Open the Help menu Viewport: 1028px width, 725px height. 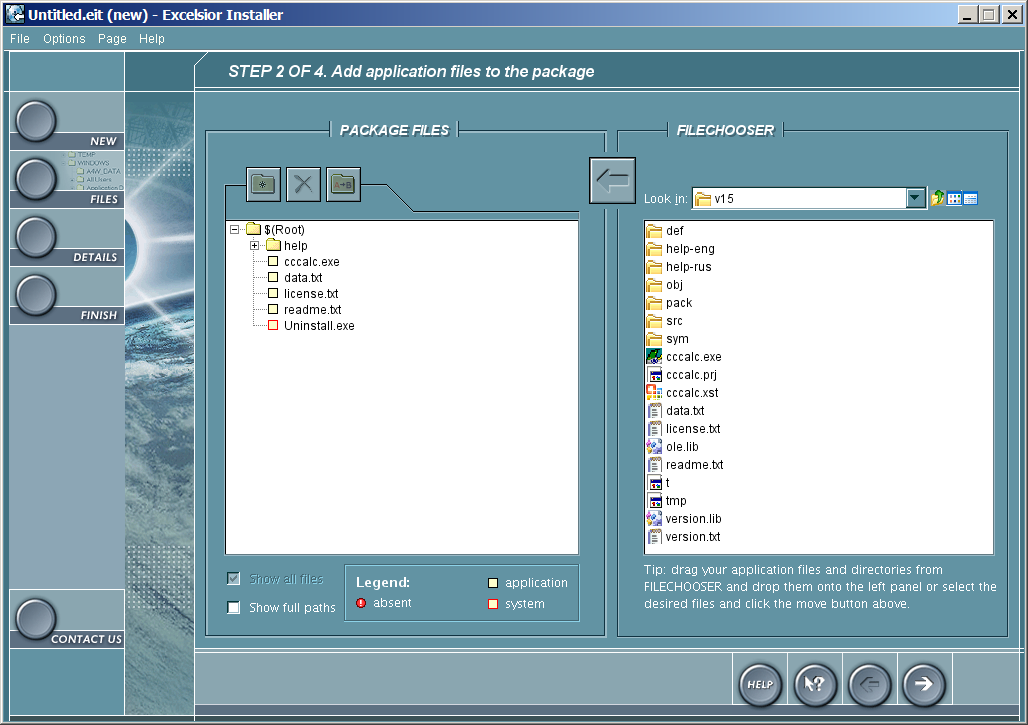[x=151, y=39]
